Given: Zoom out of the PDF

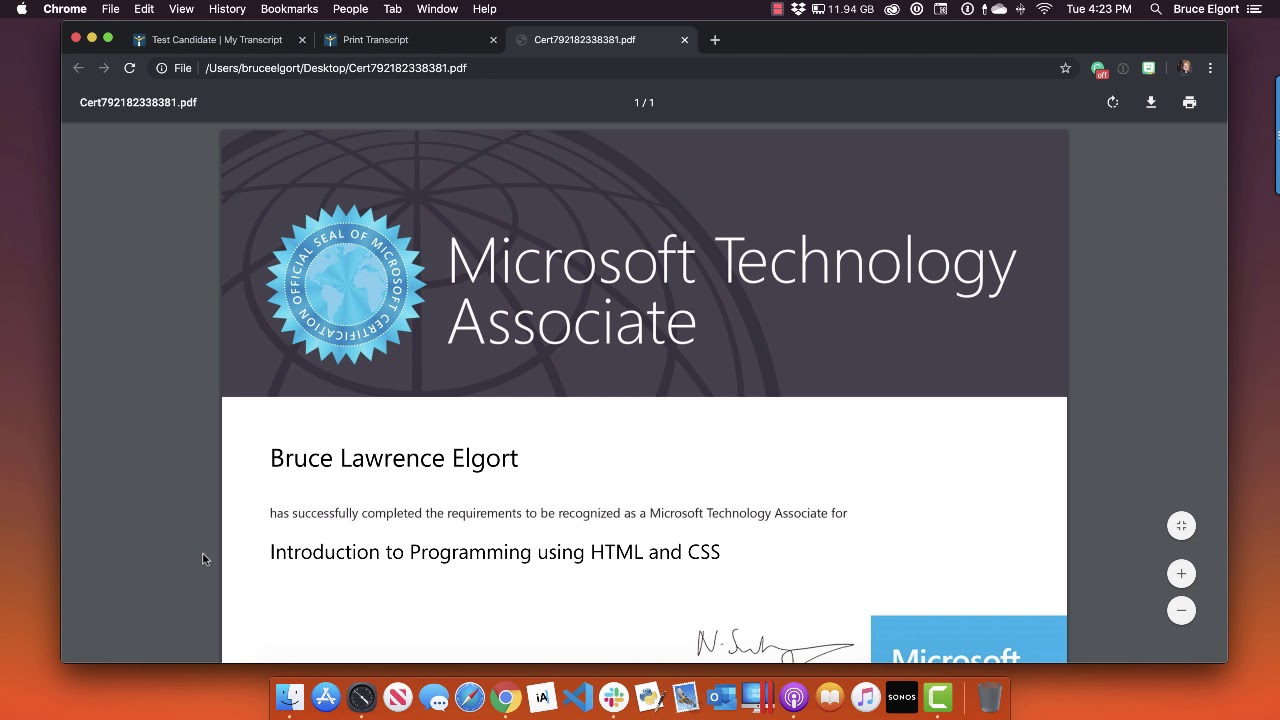Looking at the screenshot, I should pos(1181,610).
